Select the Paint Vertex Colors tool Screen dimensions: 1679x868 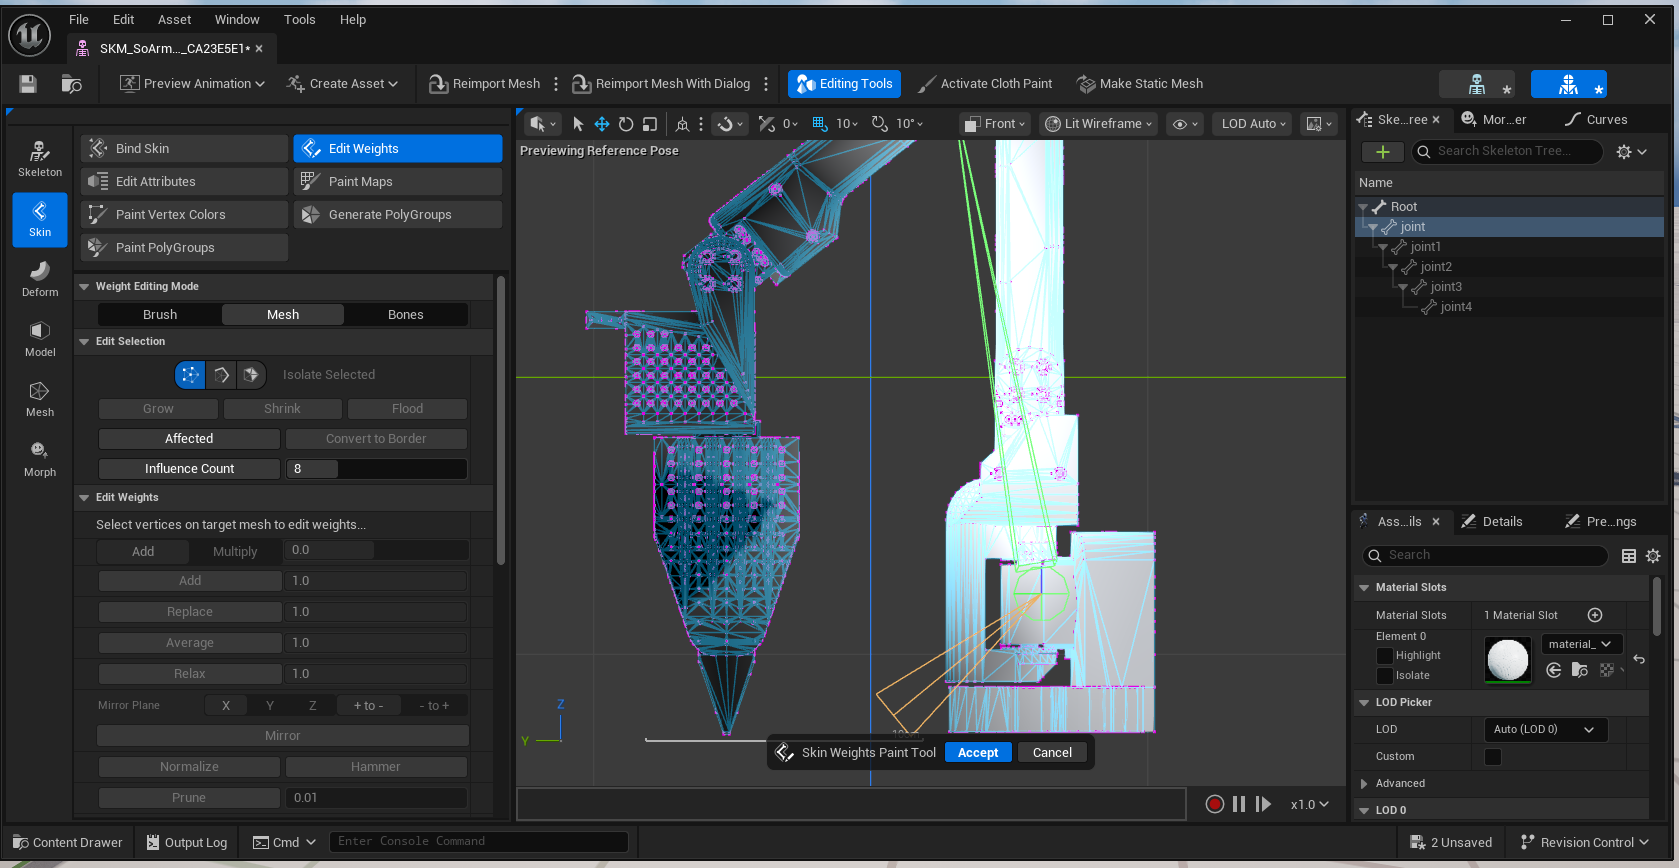point(185,215)
